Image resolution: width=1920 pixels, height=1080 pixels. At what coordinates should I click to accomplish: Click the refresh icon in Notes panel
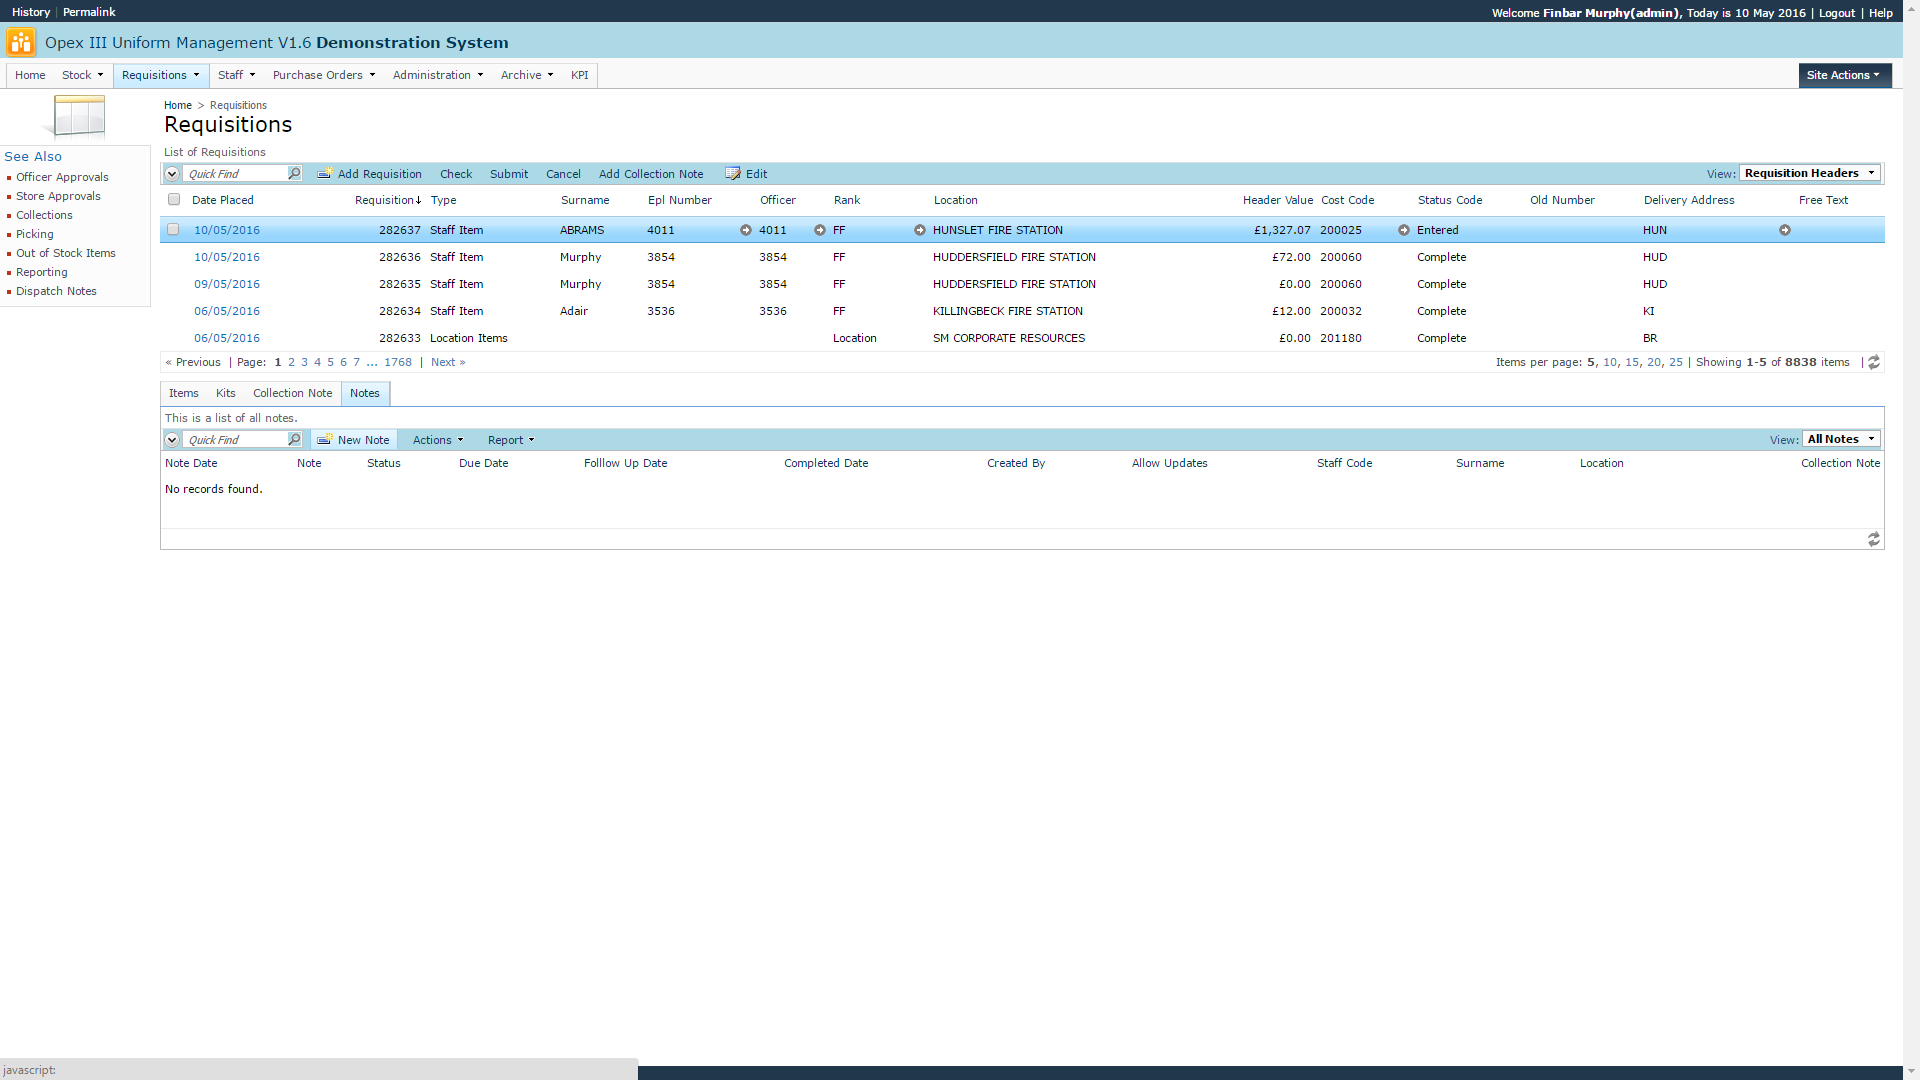(x=1874, y=539)
